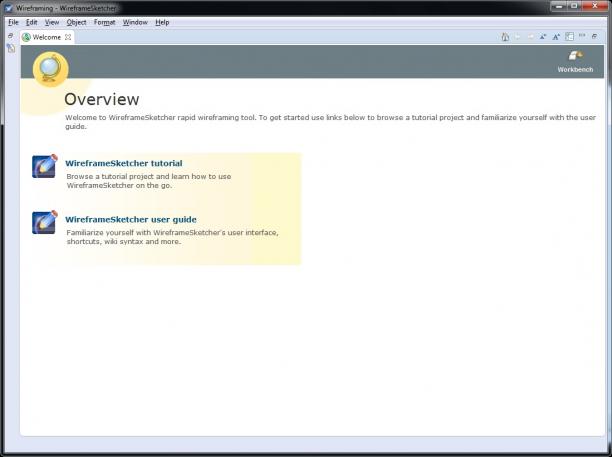Click the 'Welcome to WireframeSketcher rapid wireframing tool' paragraph

click(330, 122)
